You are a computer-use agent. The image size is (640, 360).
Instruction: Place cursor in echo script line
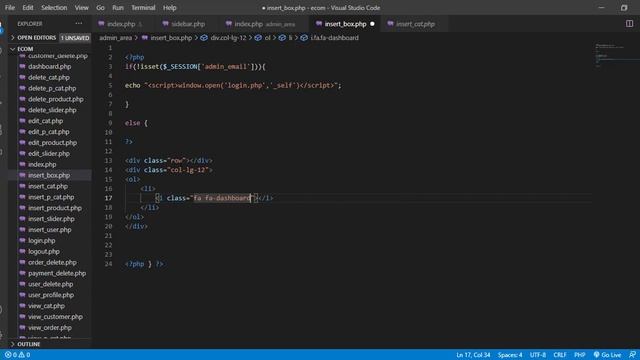[x=233, y=85]
